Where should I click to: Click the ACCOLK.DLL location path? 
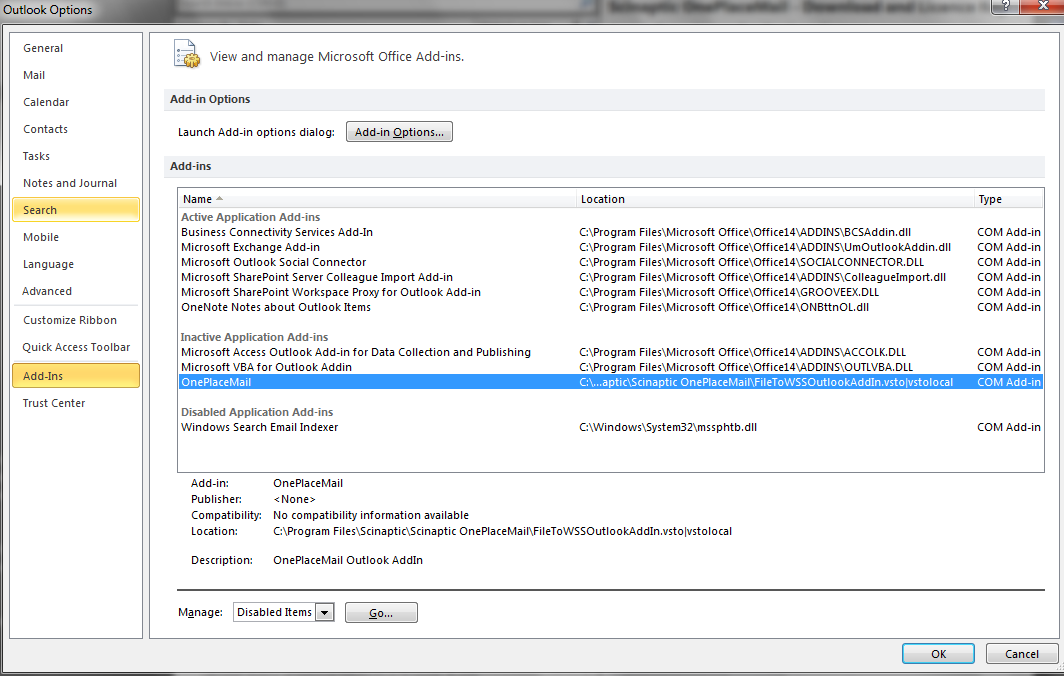coord(742,352)
